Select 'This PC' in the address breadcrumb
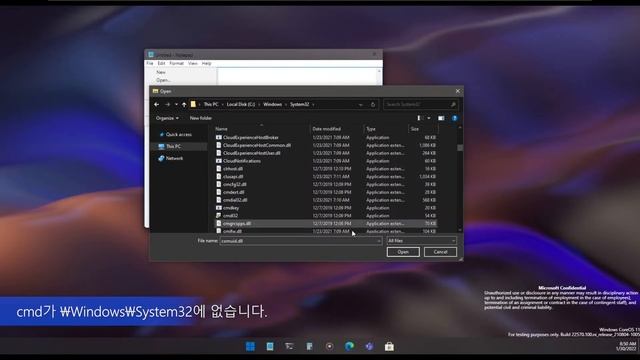Viewport: 640px width, 360px height. pos(211,104)
